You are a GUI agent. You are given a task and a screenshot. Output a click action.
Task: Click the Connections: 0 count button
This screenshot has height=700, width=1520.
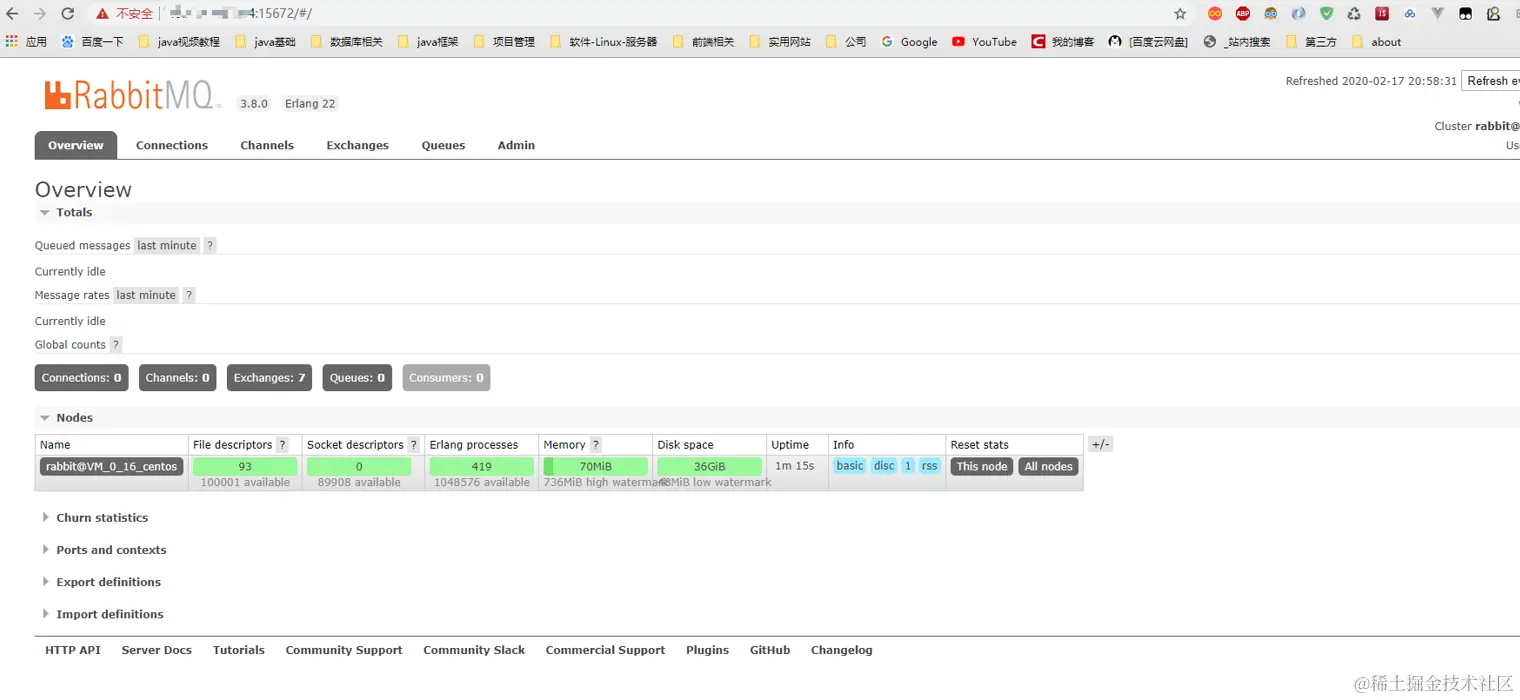[81, 378]
